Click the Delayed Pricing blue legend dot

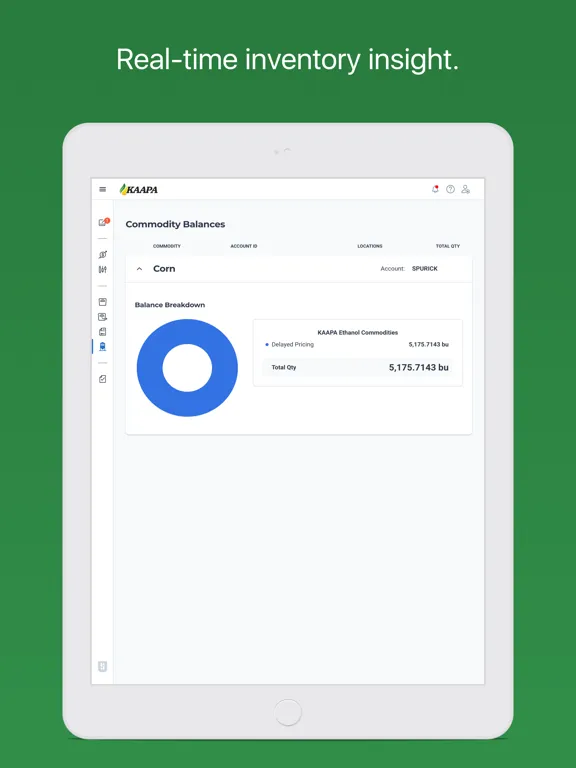coord(267,345)
